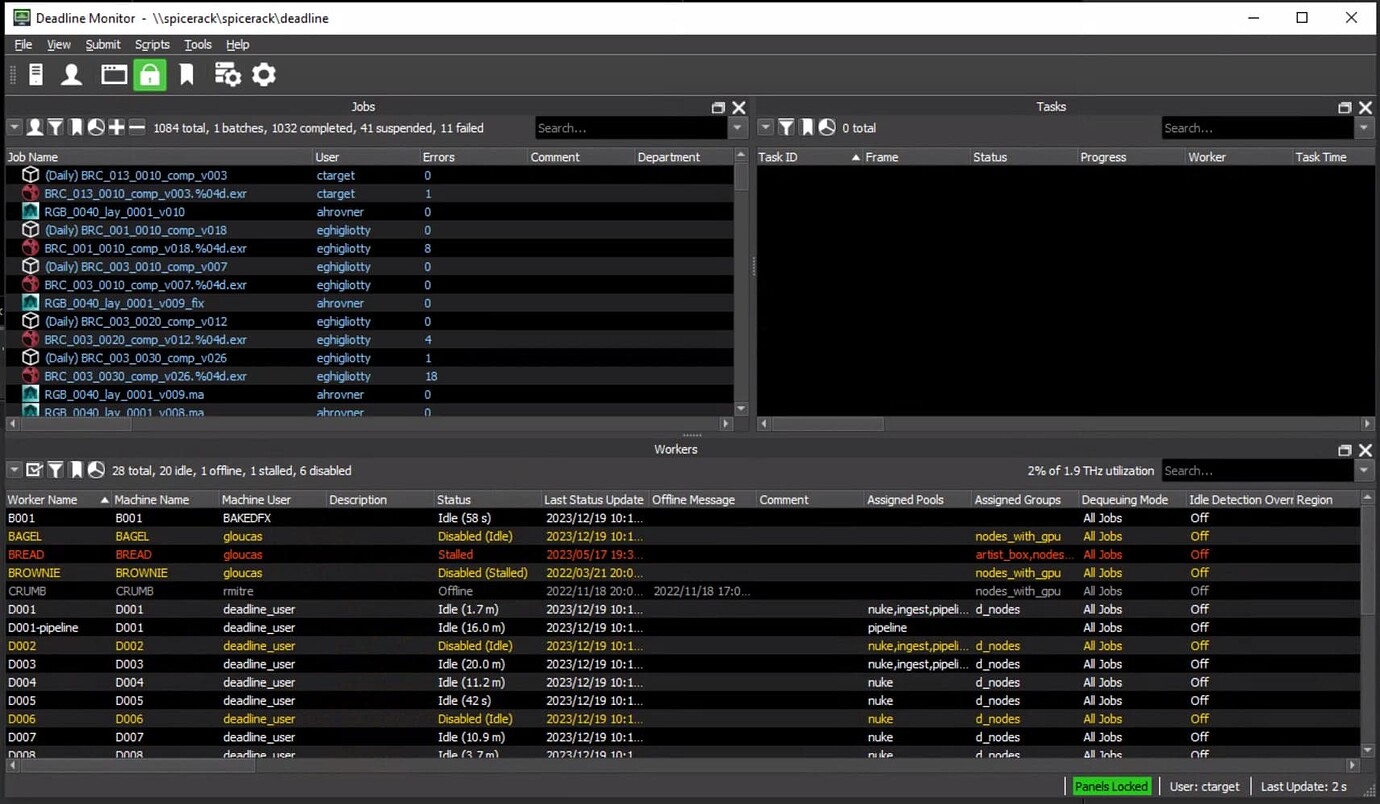Screen dimensions: 1380x804
Task: Click the gear settings icon in main toolbar
Action: [x=263, y=75]
